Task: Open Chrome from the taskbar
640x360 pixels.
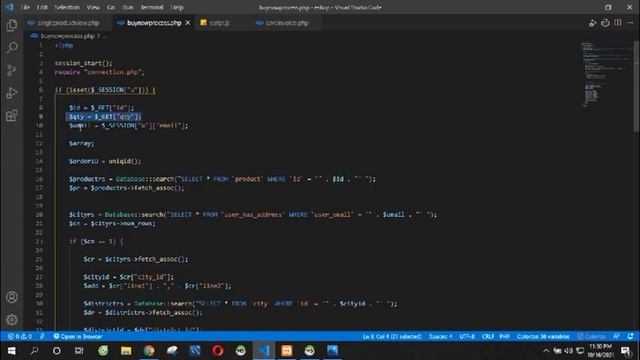Action: 149,351
